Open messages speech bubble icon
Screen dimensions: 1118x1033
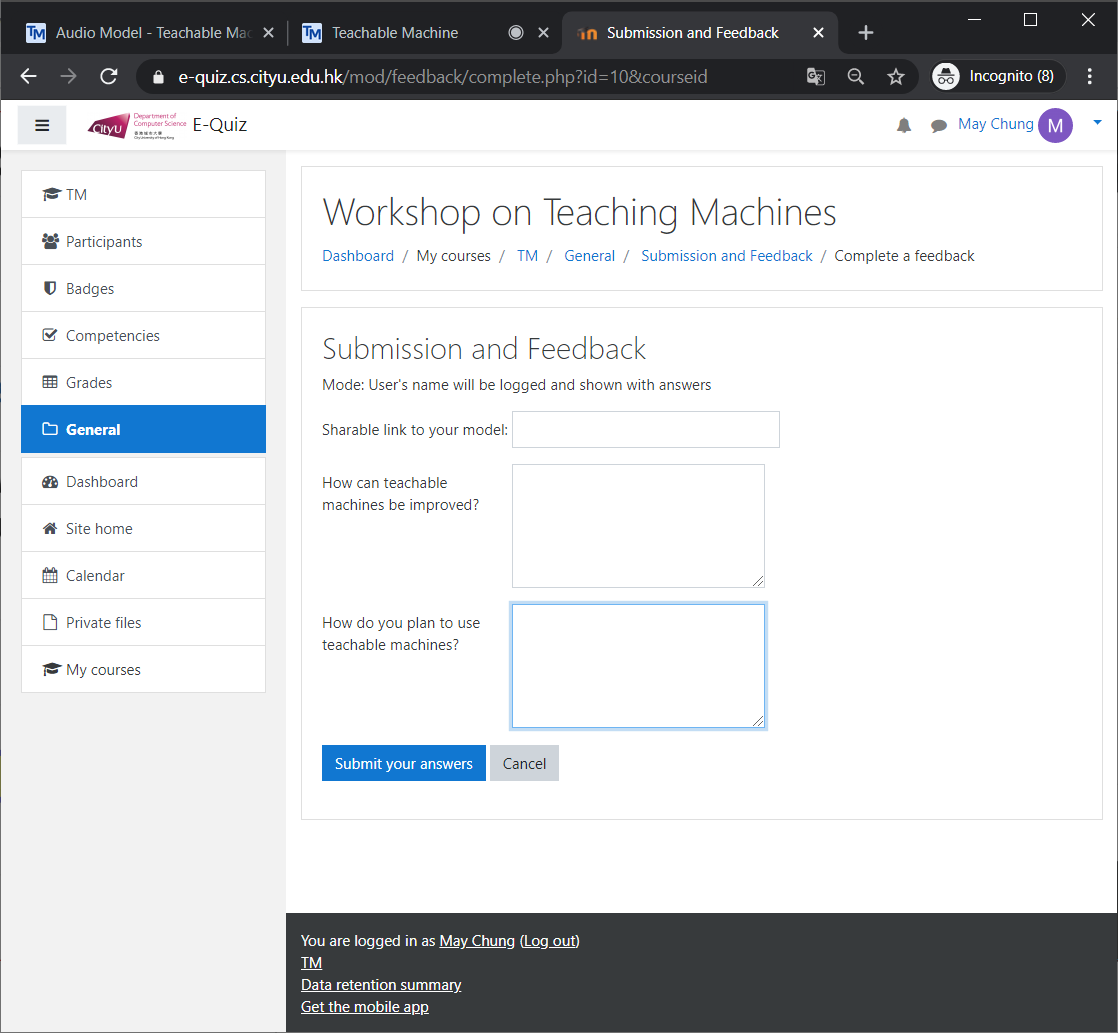(938, 126)
